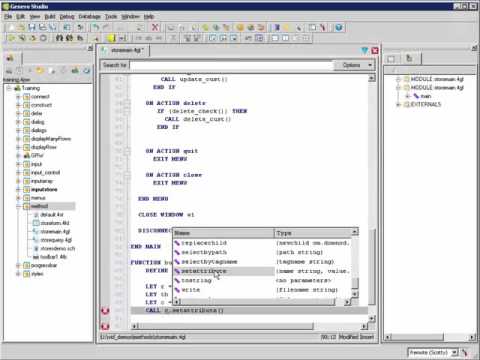Click the error marker next to the CALL c.setattribute line

click(105, 311)
